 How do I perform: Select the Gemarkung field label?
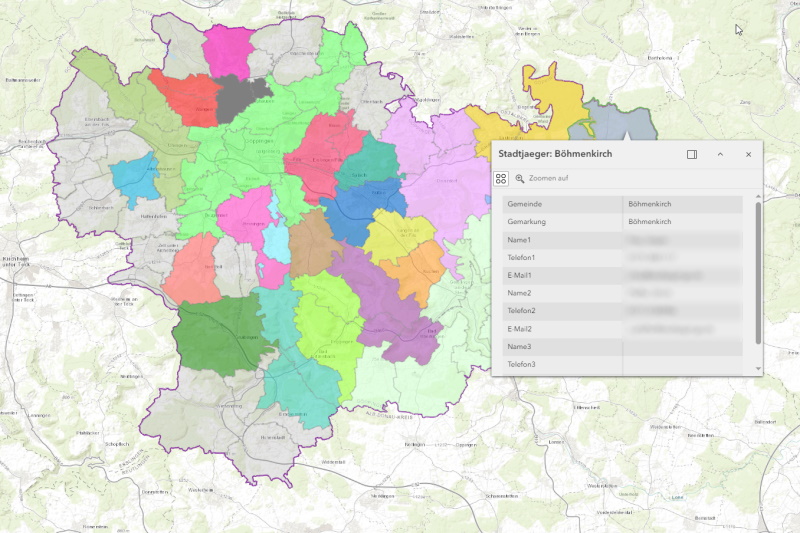pos(527,222)
